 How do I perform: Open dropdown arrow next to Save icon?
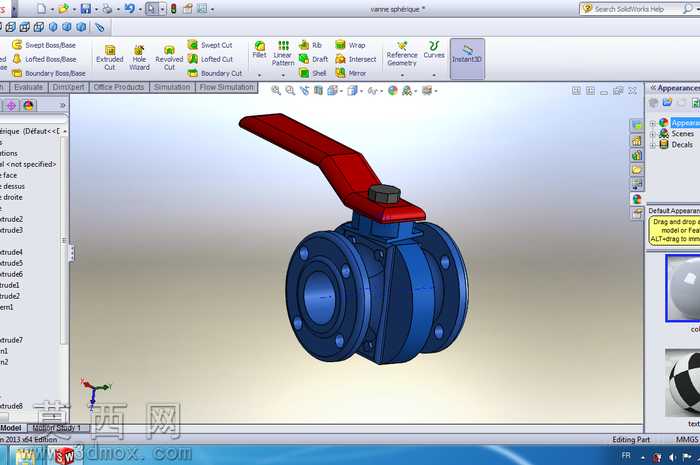pos(96,9)
